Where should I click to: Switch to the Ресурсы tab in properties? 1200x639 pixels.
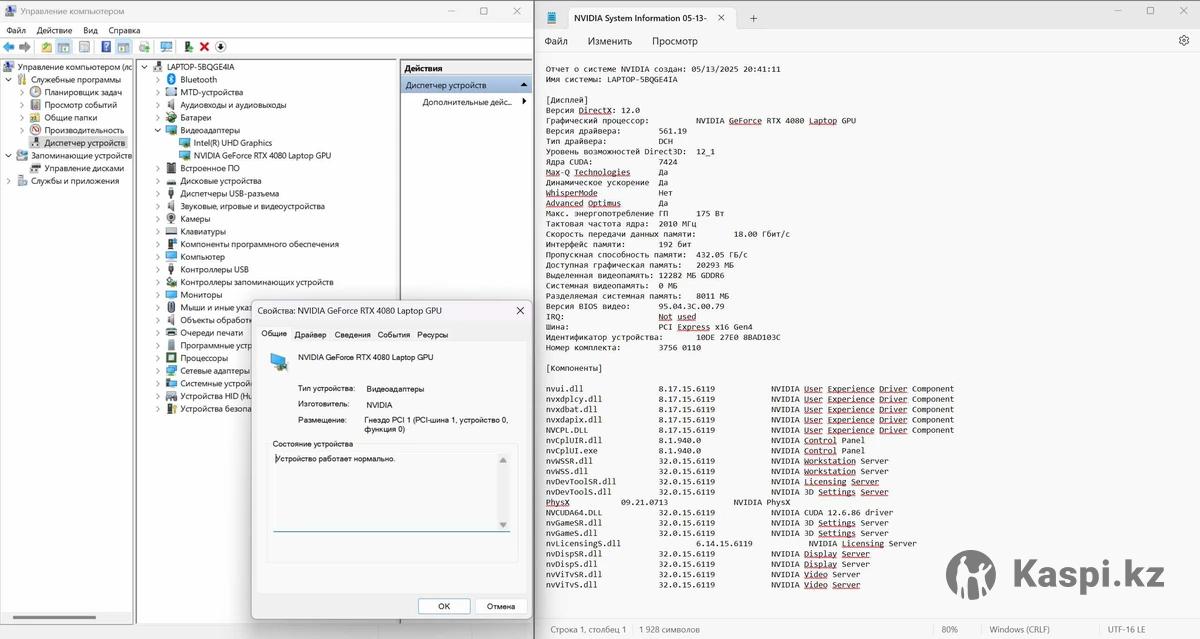[433, 334]
